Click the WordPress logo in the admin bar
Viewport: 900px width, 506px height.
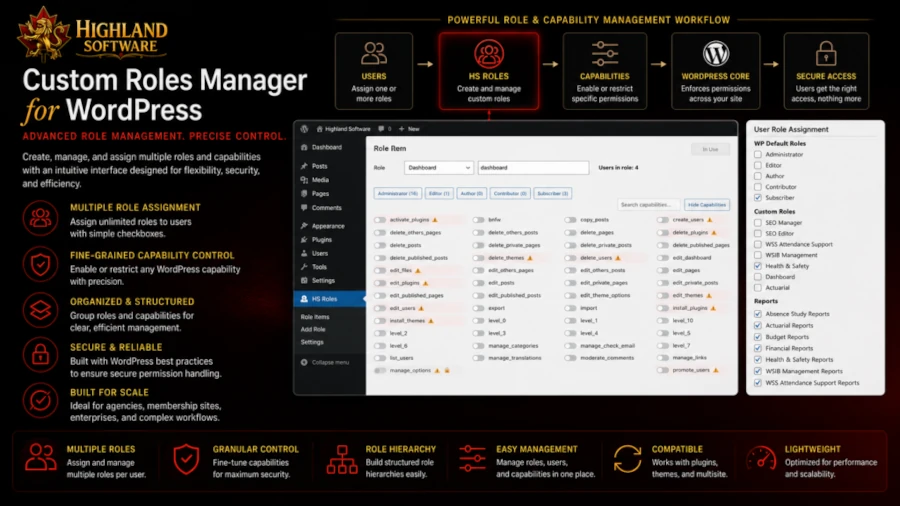(x=304, y=129)
